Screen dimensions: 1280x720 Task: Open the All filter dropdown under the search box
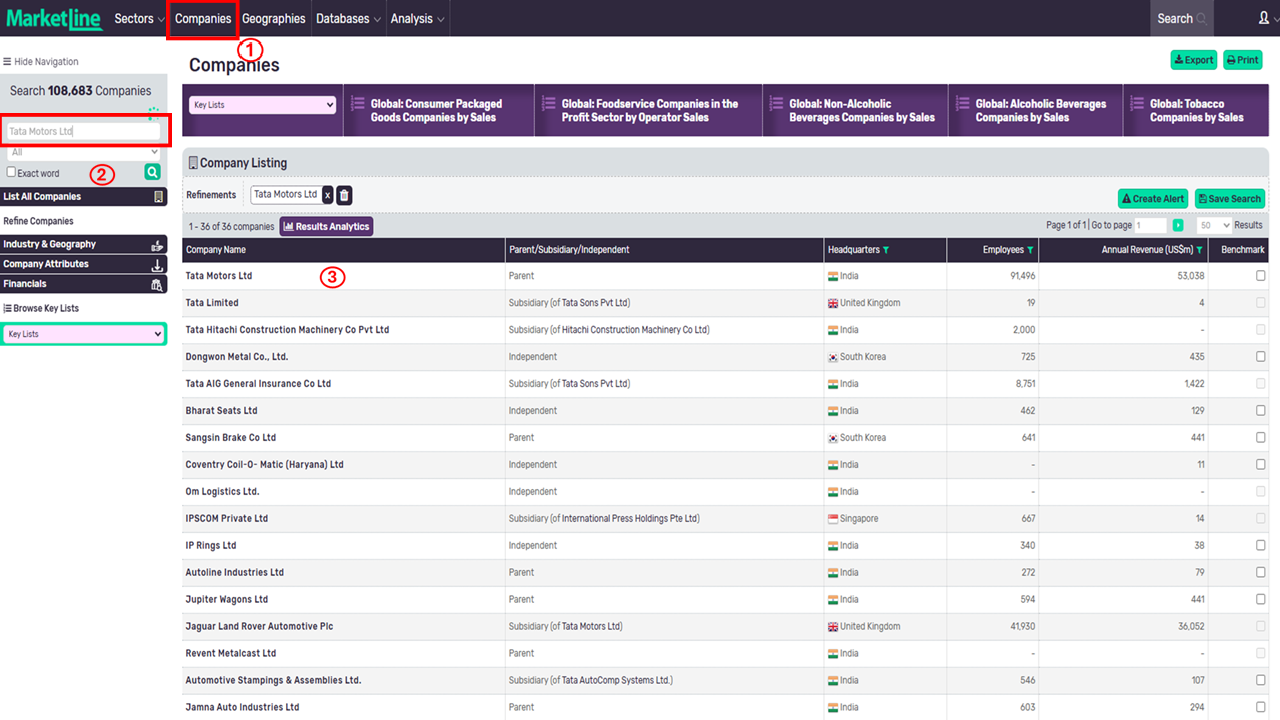(84, 152)
